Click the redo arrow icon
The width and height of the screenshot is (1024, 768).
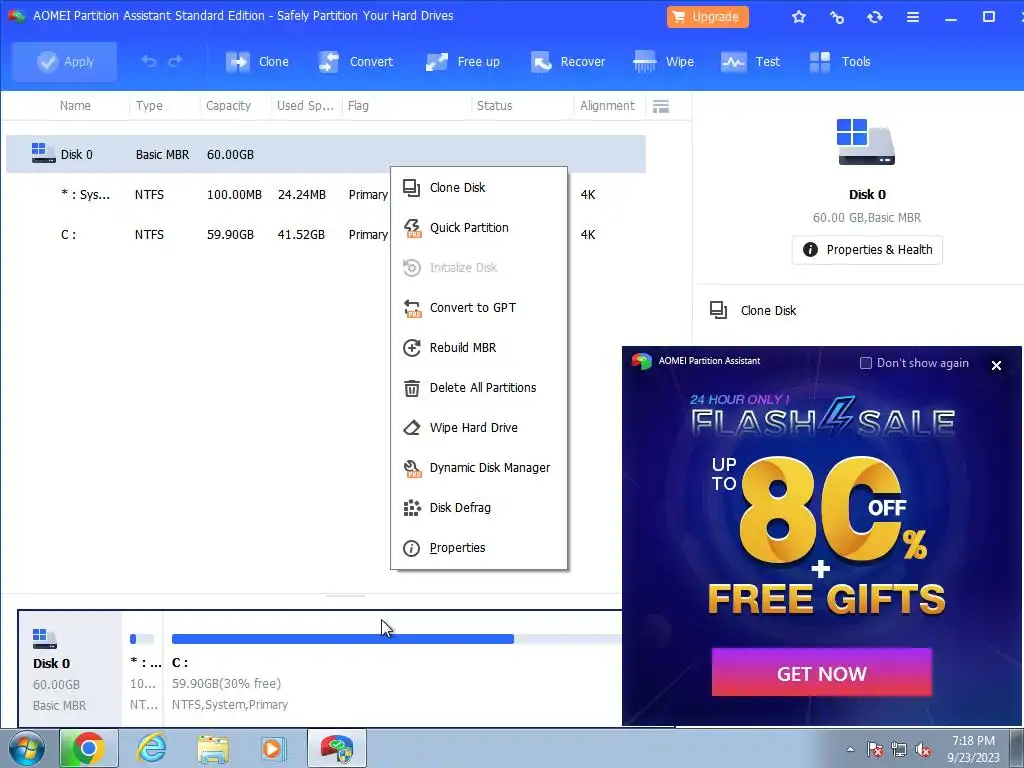pyautogui.click(x=175, y=61)
